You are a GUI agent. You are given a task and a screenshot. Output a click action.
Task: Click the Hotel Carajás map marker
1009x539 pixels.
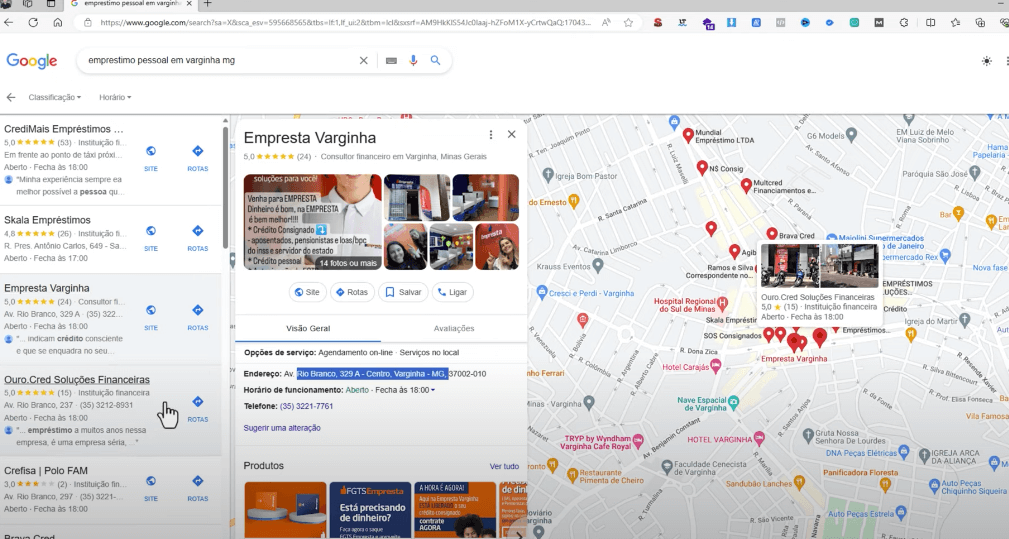[716, 367]
